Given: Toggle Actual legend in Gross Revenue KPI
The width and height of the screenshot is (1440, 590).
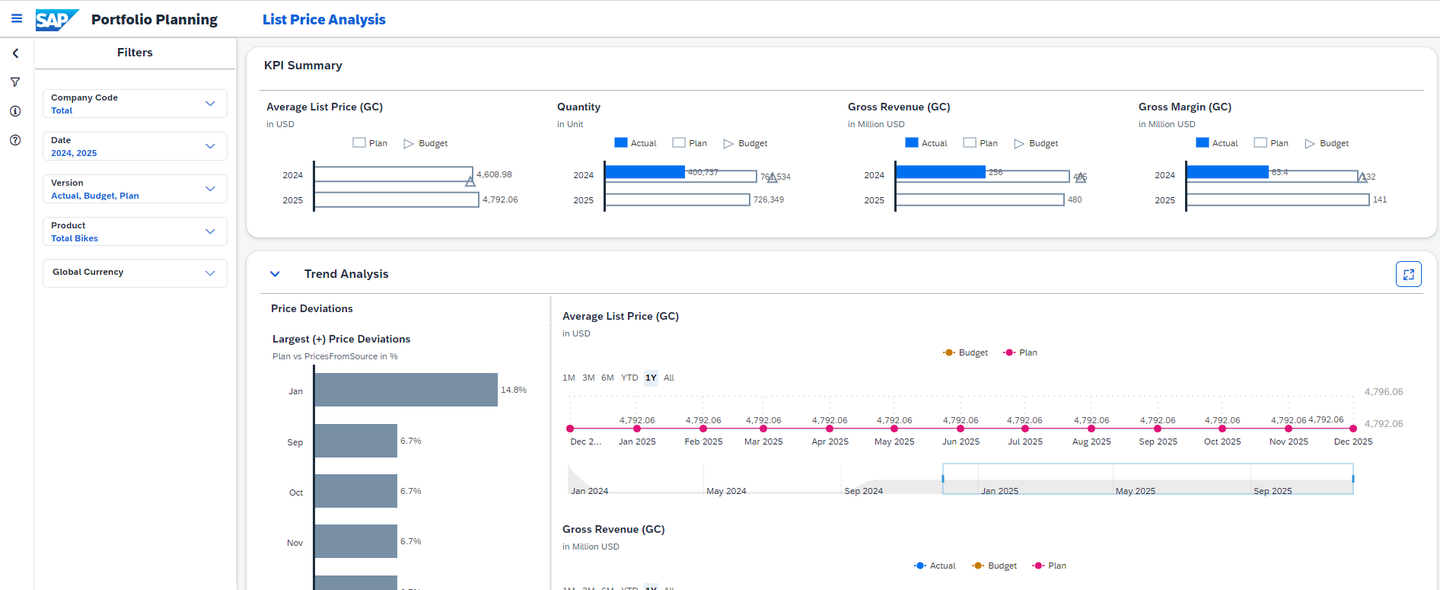Looking at the screenshot, I should 926,143.
